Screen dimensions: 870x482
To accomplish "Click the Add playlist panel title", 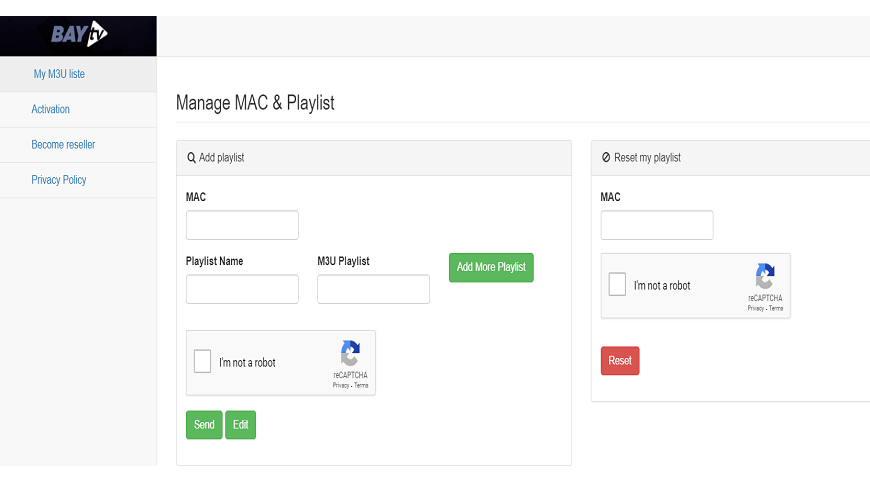I will click(x=221, y=158).
